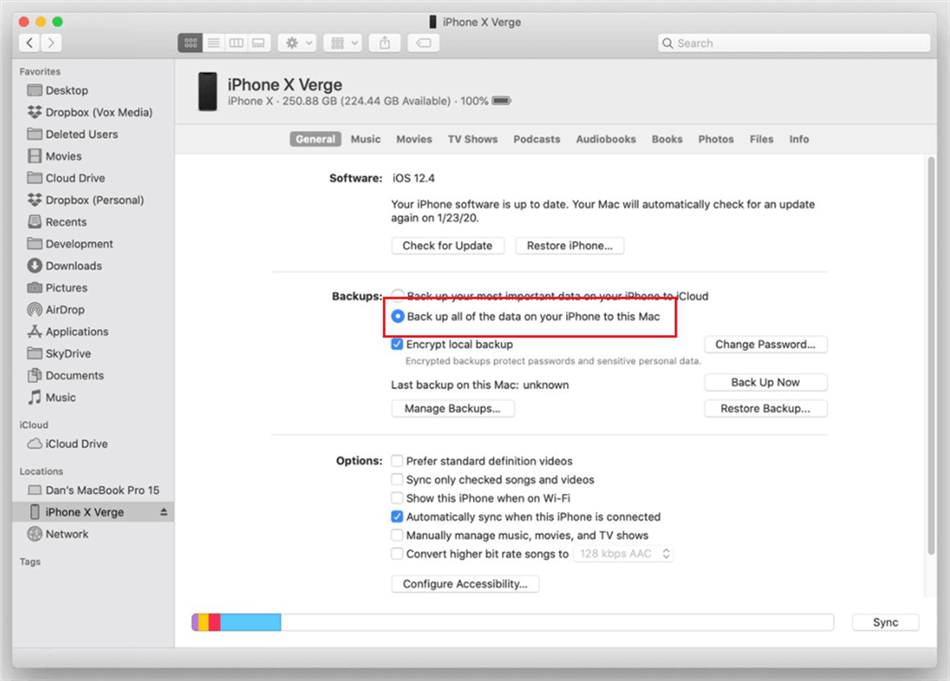Disable Automatically sync when iPhone connected
950x681 pixels.
tap(397, 517)
